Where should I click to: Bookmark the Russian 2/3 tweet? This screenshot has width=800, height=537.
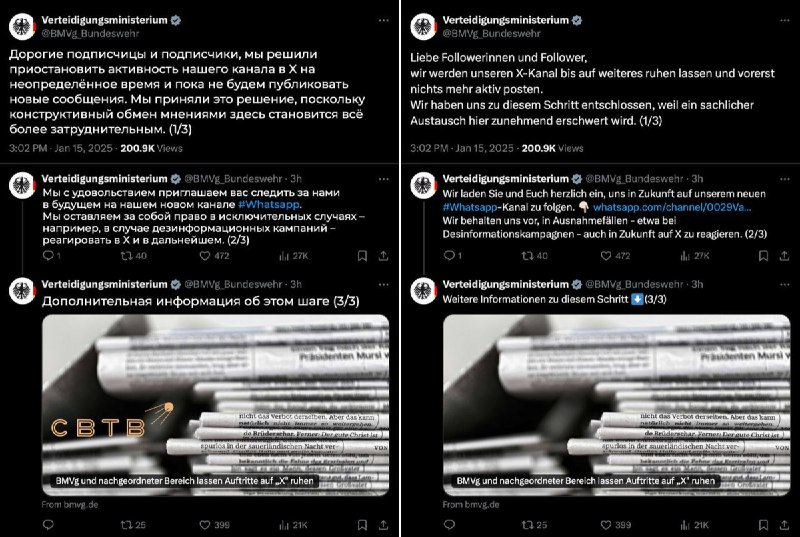(x=362, y=256)
